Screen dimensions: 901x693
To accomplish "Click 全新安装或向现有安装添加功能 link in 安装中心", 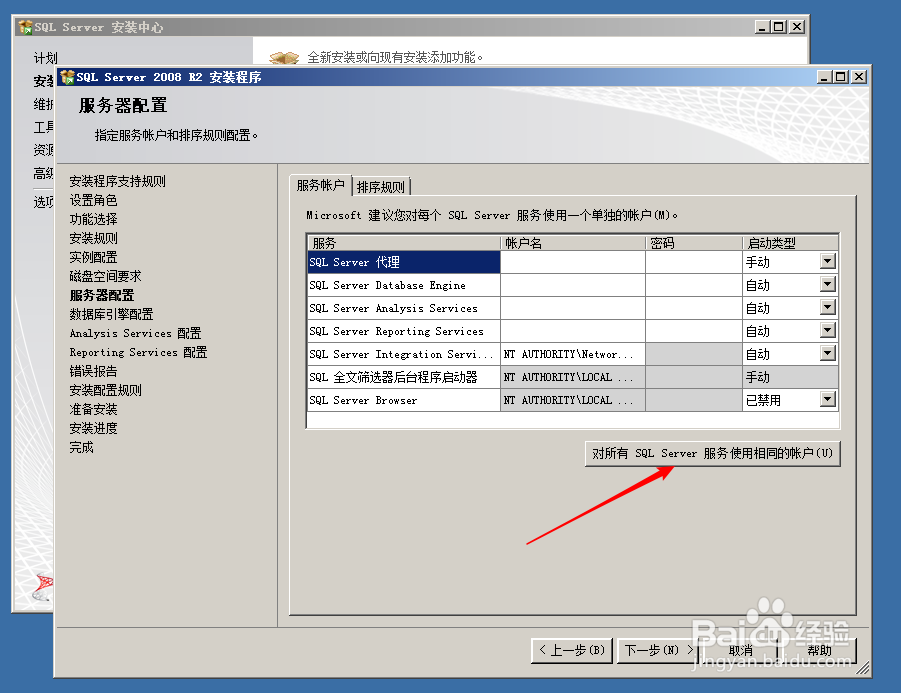I will coord(395,57).
